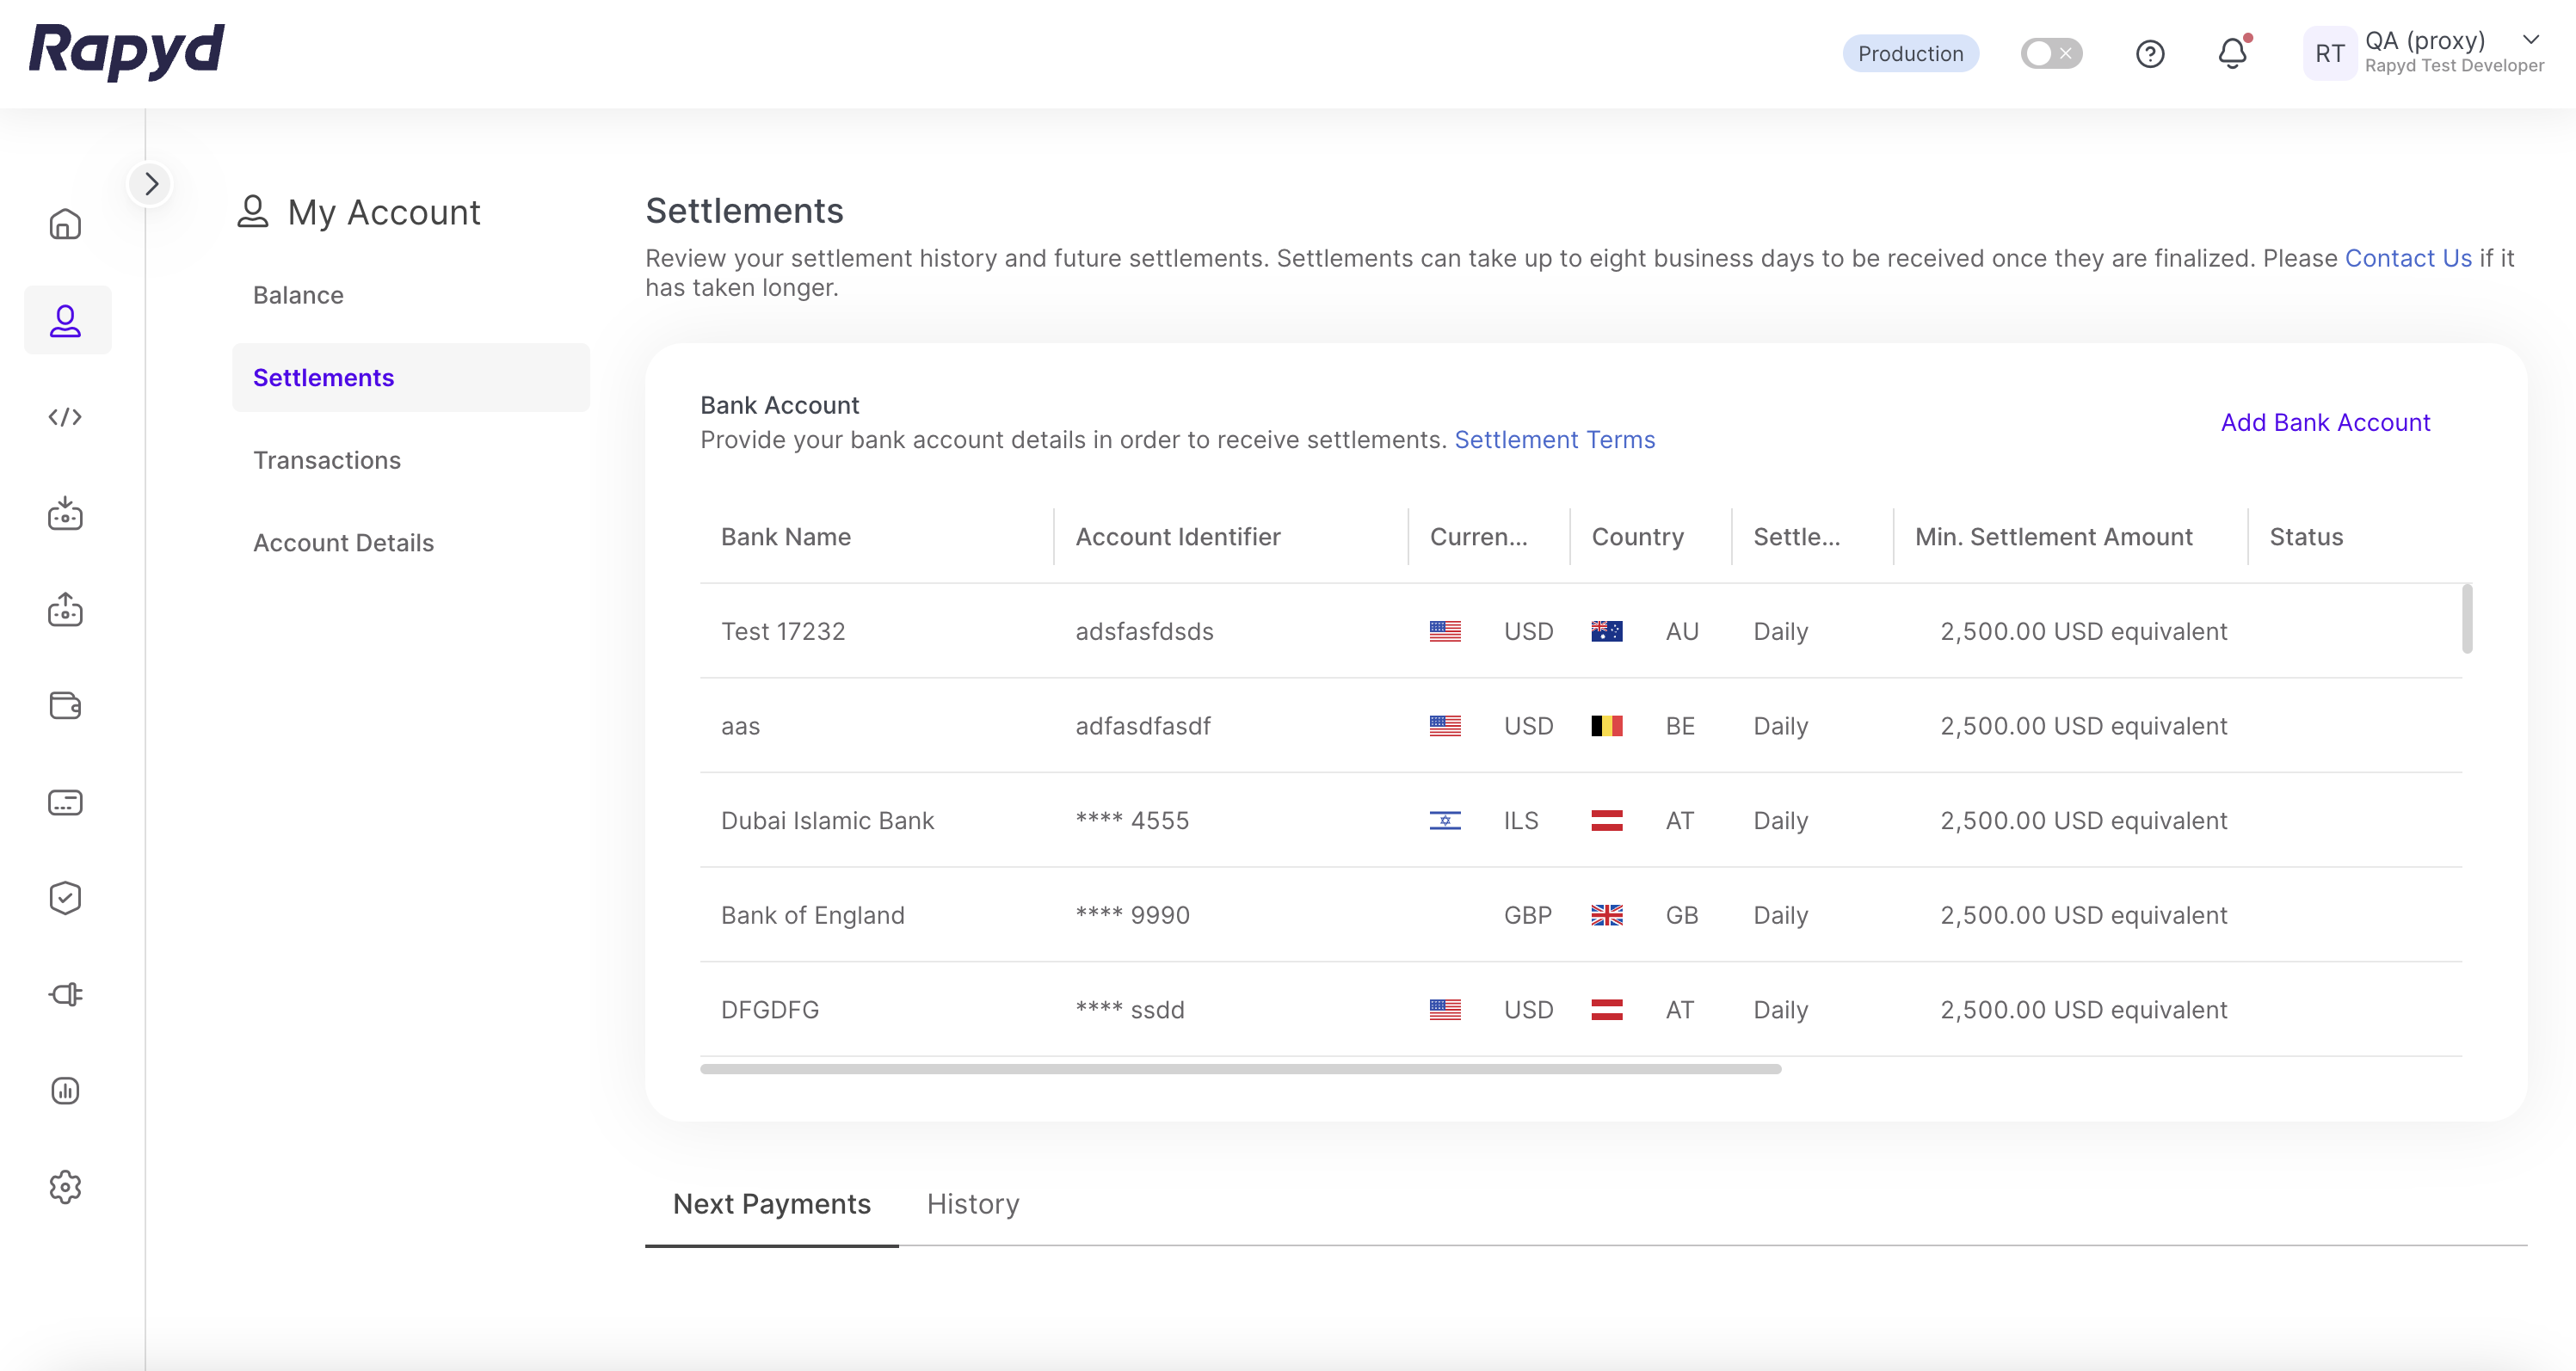Click account identifier adsfasfdsds
The image size is (2576, 1371).
(1144, 631)
